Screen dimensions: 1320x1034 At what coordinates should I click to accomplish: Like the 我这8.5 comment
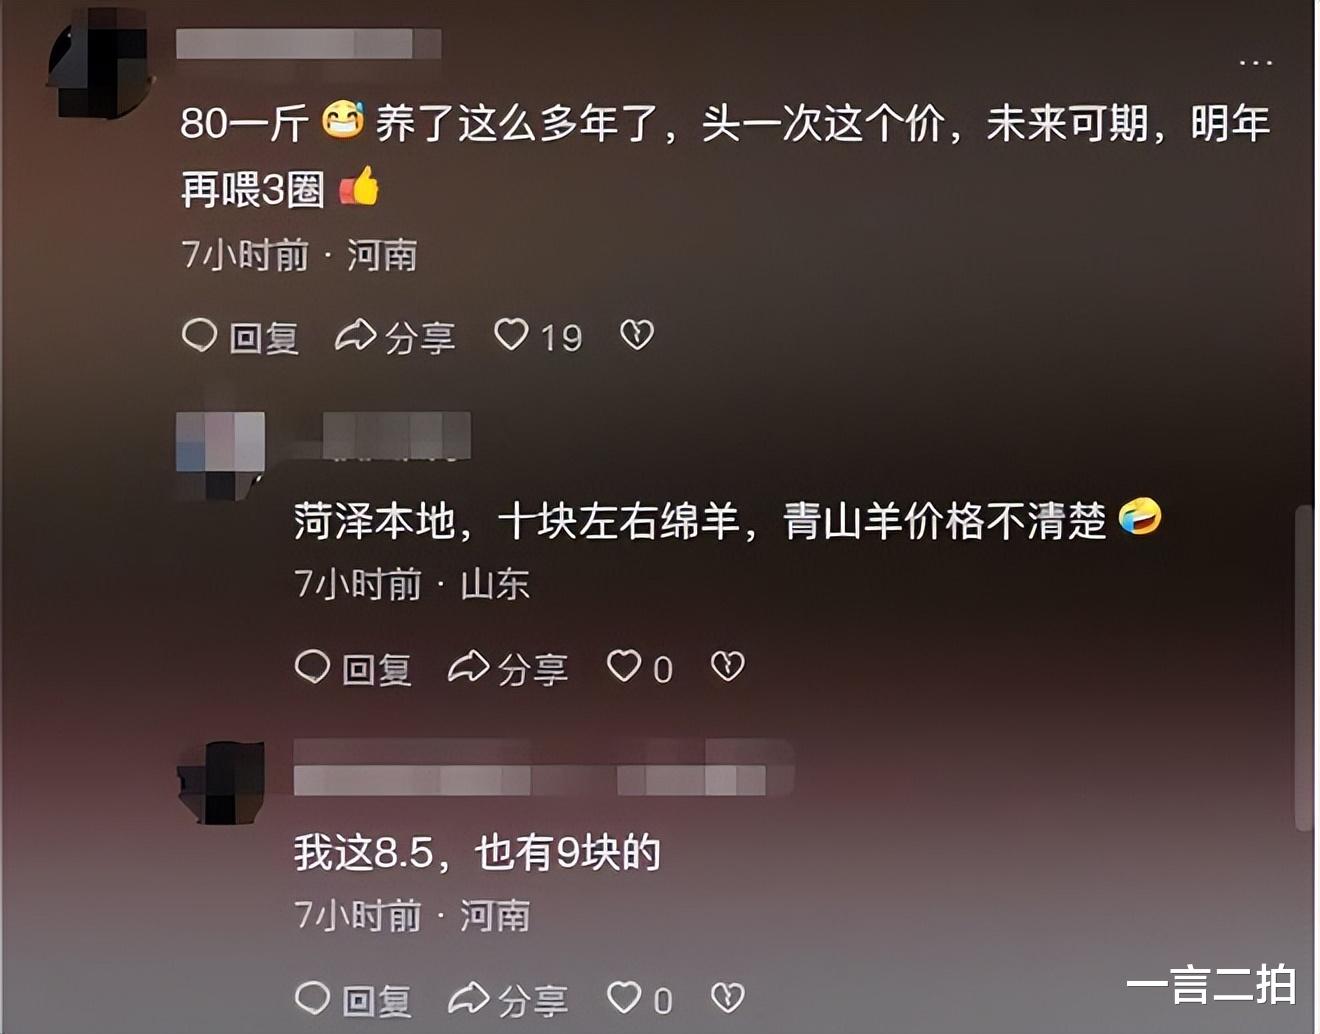(624, 997)
